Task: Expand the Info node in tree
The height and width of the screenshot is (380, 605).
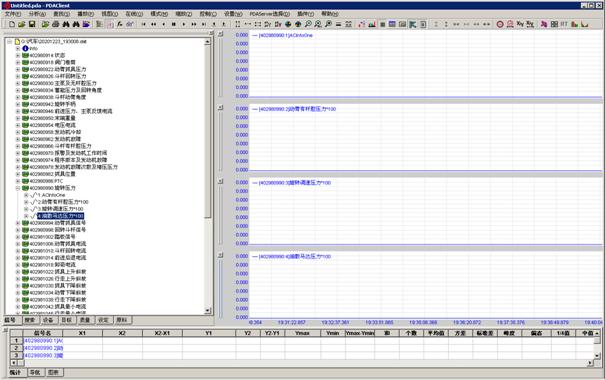Action: coord(18,49)
